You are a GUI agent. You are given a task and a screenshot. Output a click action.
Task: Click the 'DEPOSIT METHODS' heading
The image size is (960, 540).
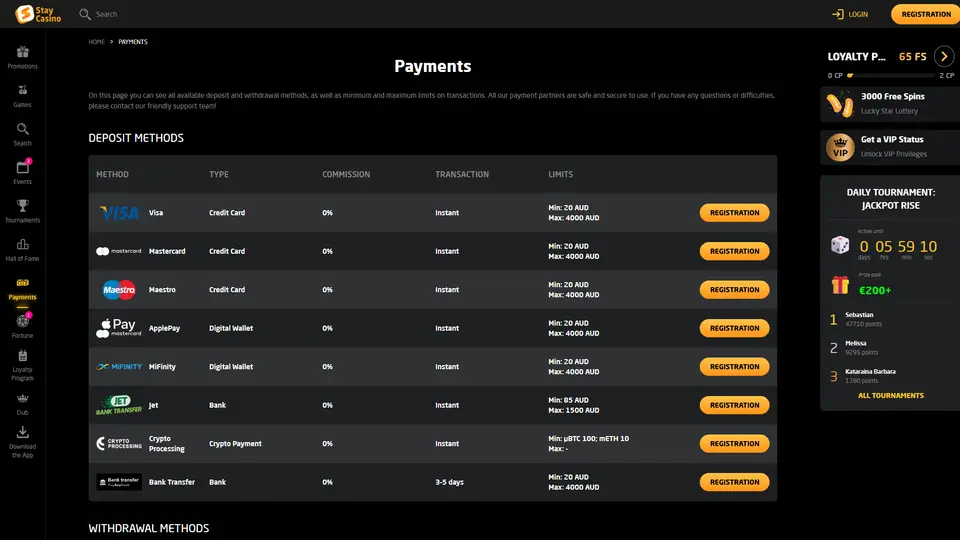[x=136, y=138]
